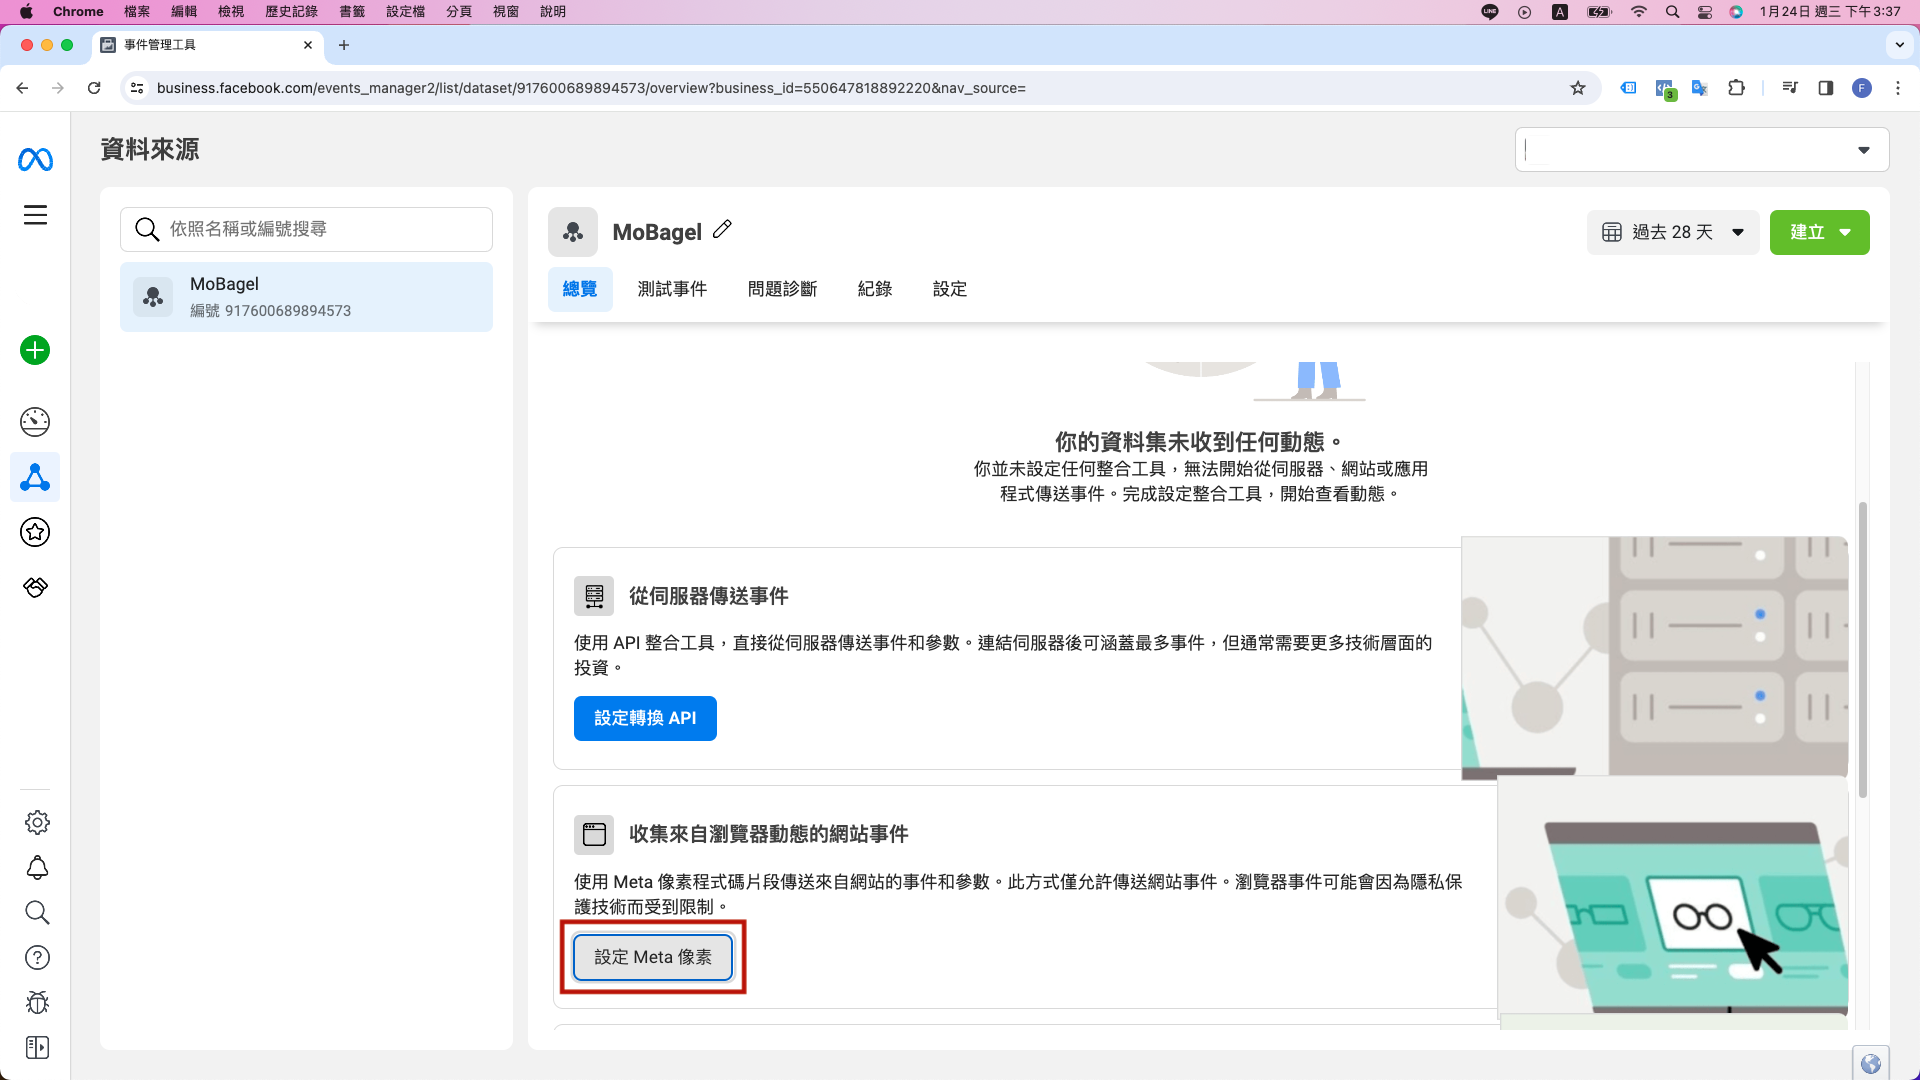Open the Chrome three-dot menu
The width and height of the screenshot is (1920, 1080).
1898,88
